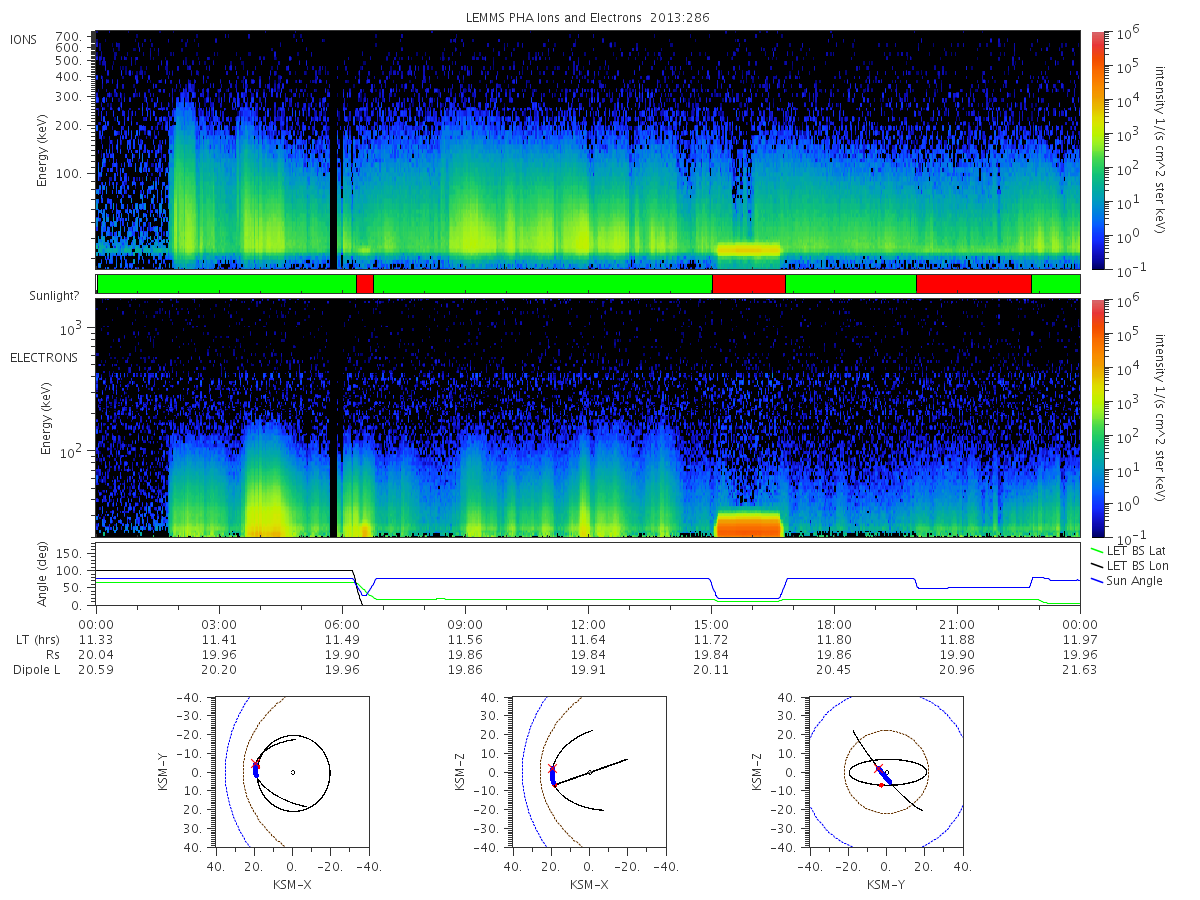Click the red X marker in KSM-X/KSM-Y plot
Image resolution: width=1200 pixels, height=900 pixels.
255,763
